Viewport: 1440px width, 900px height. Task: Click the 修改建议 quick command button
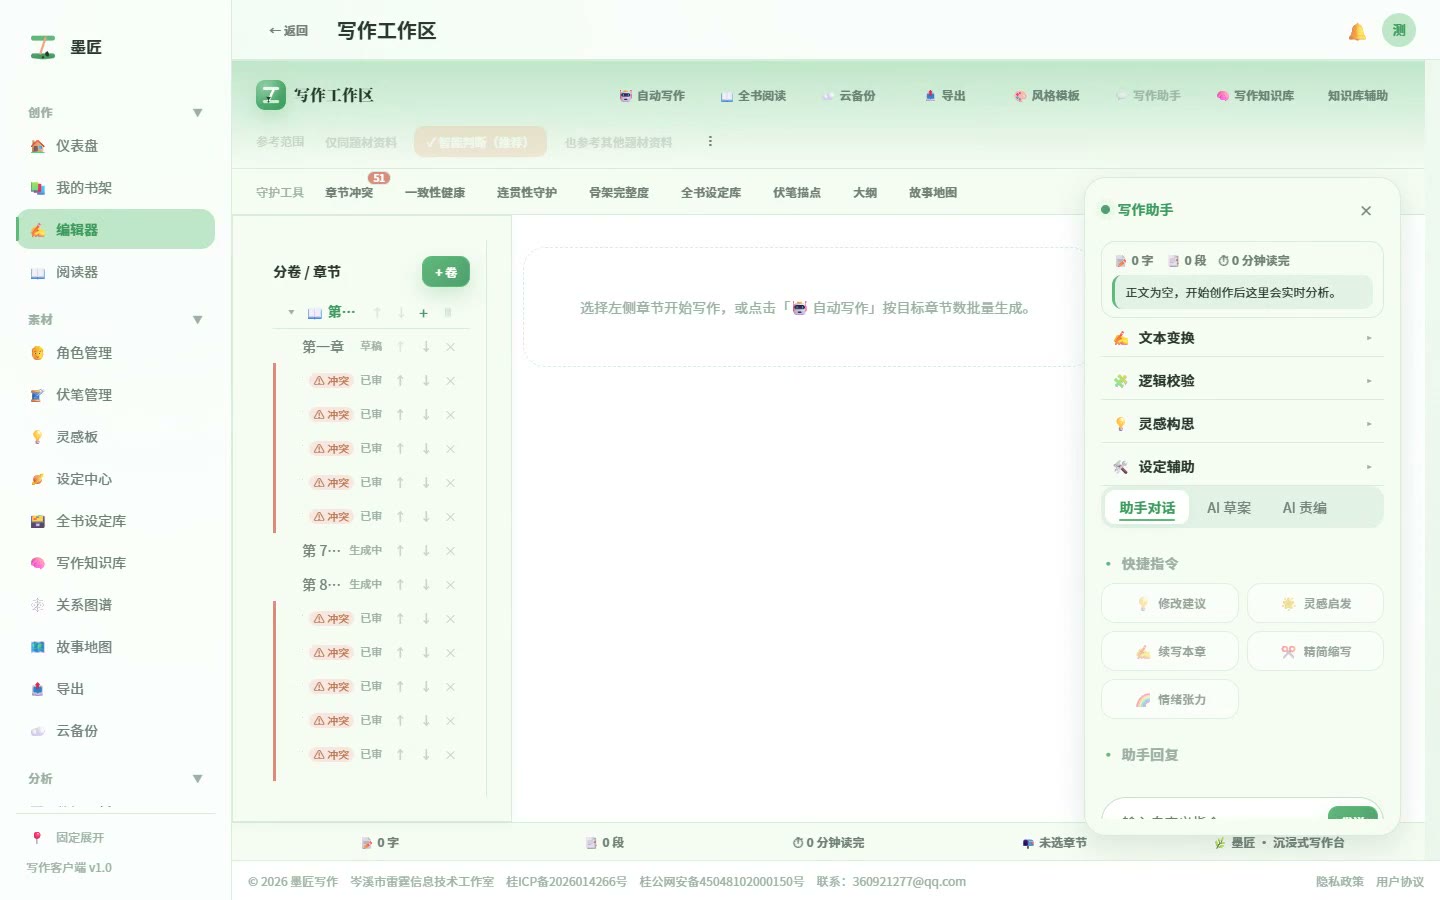(x=1170, y=604)
